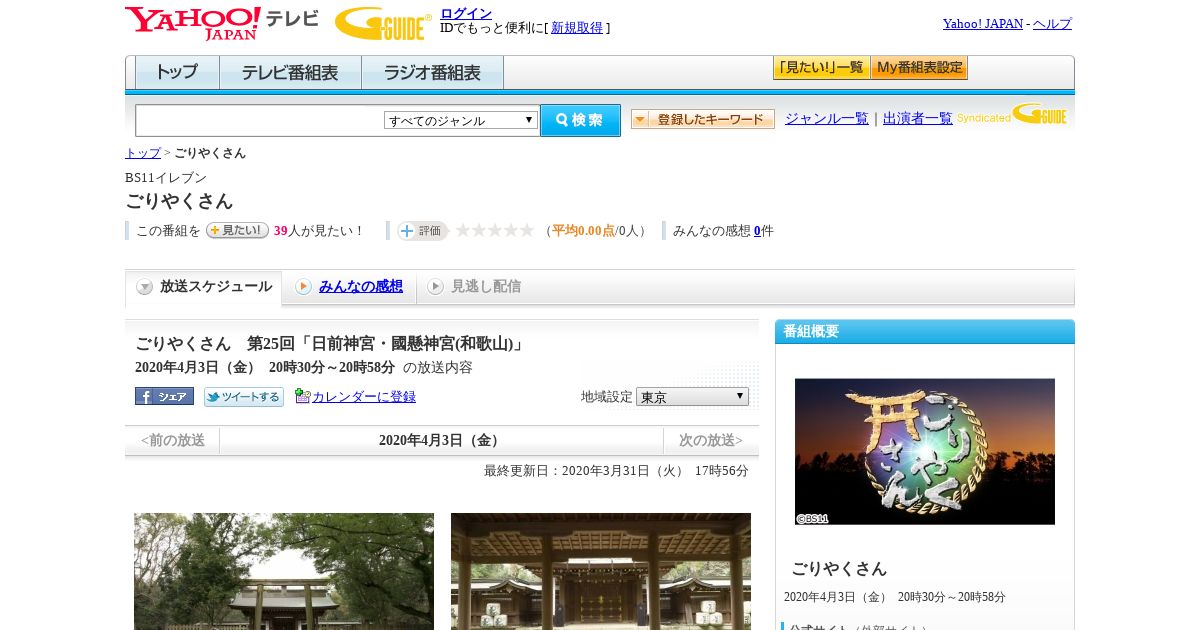Click the plus 見たい! button icon

tap(237, 230)
